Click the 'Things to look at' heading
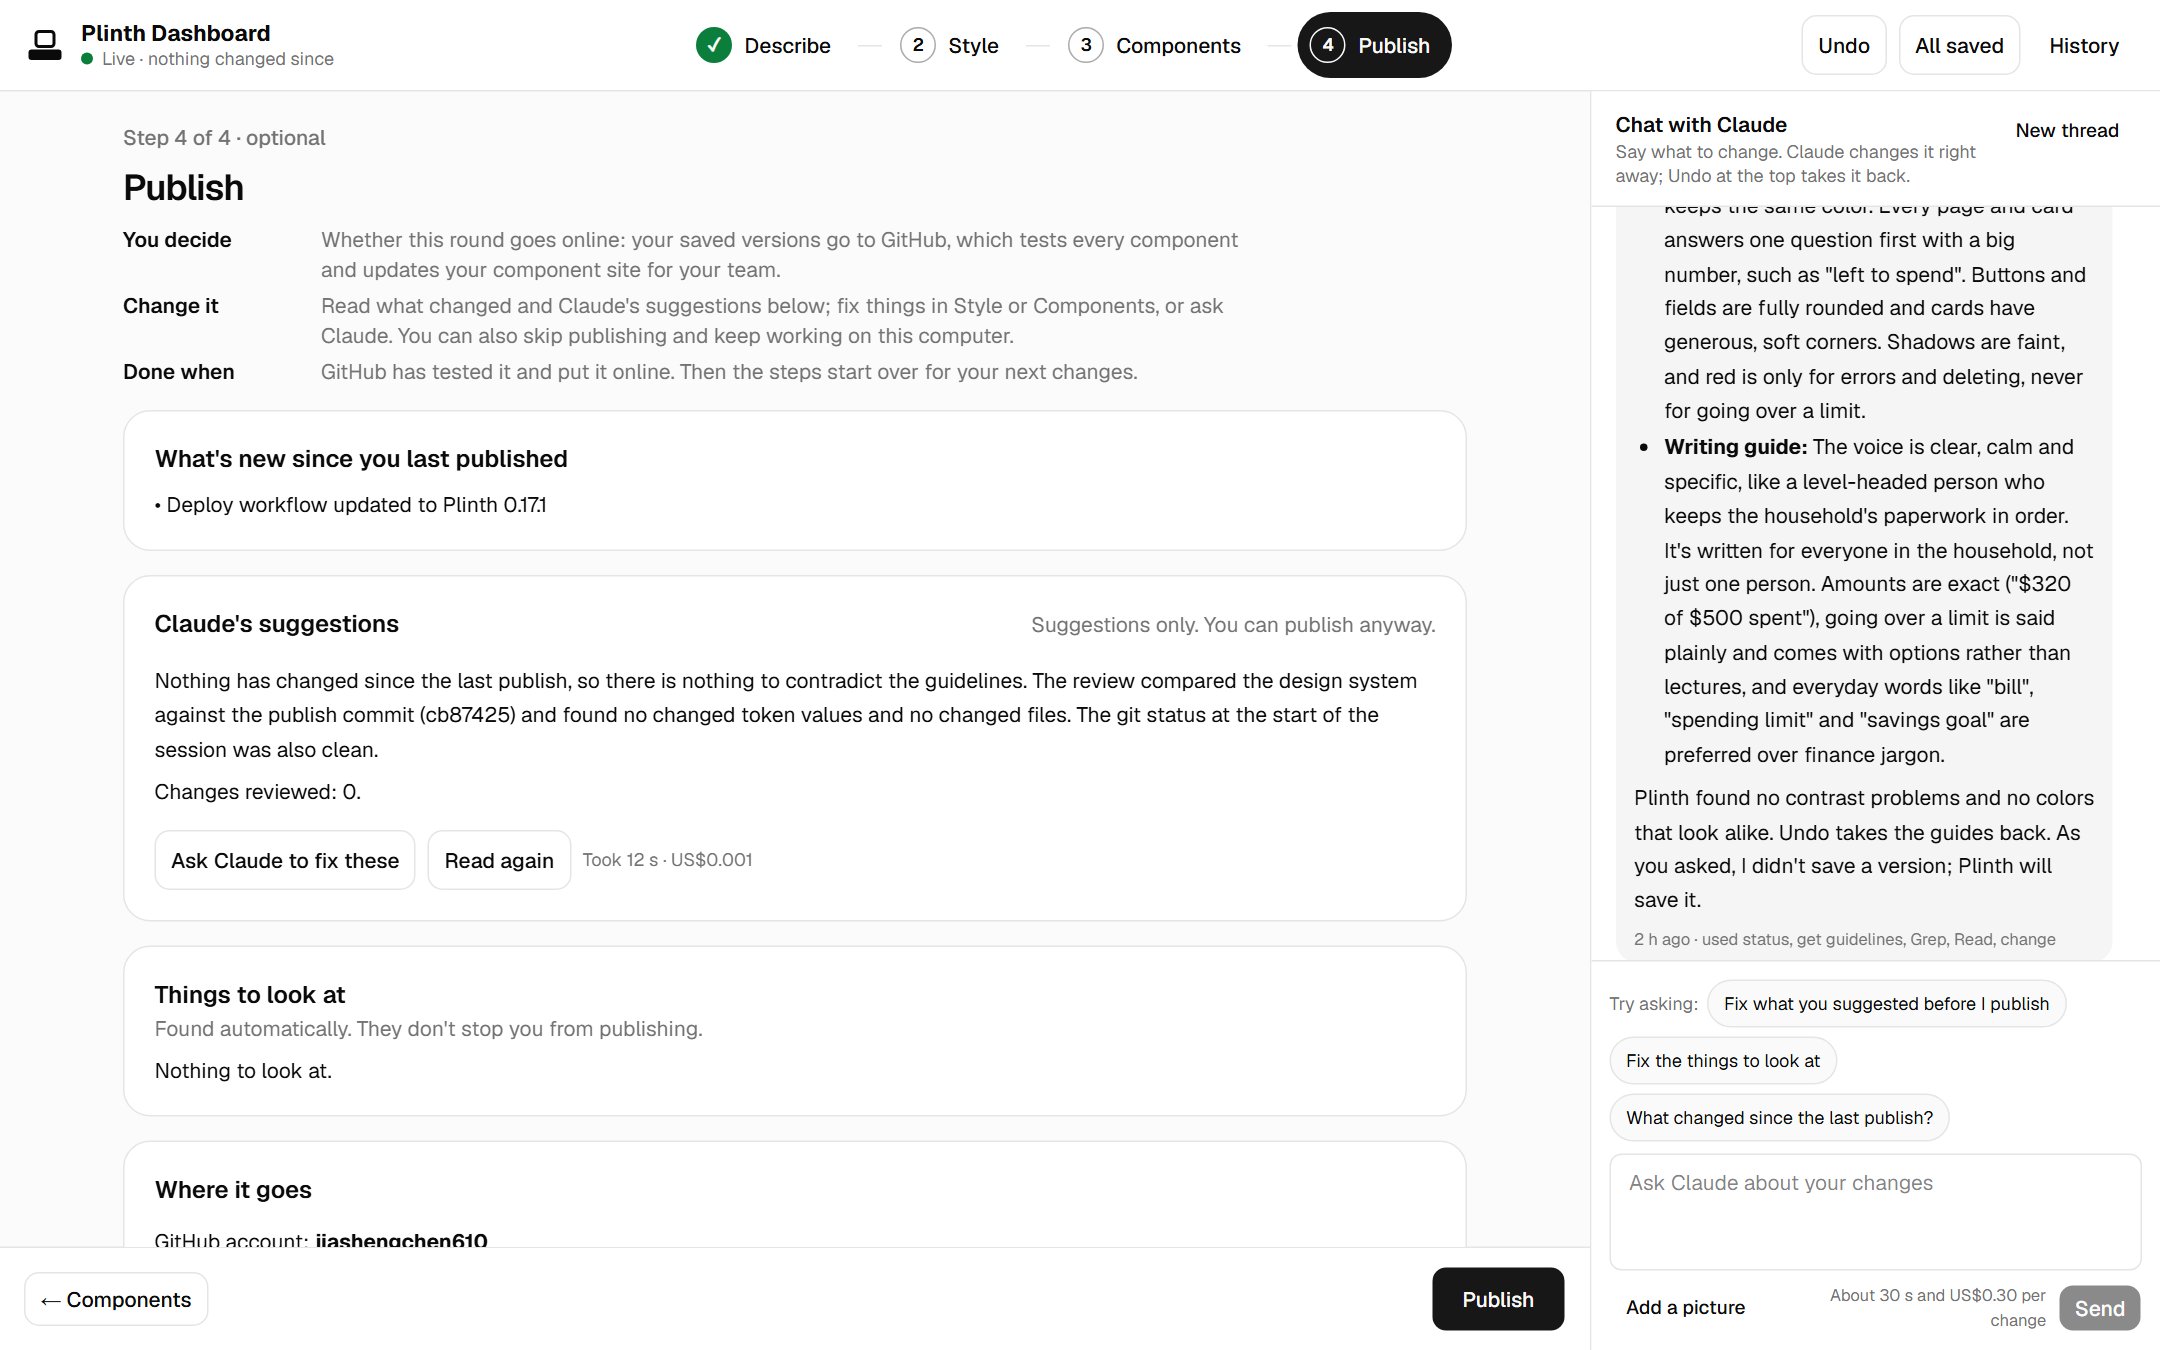This screenshot has width=2160, height=1350. tap(250, 995)
